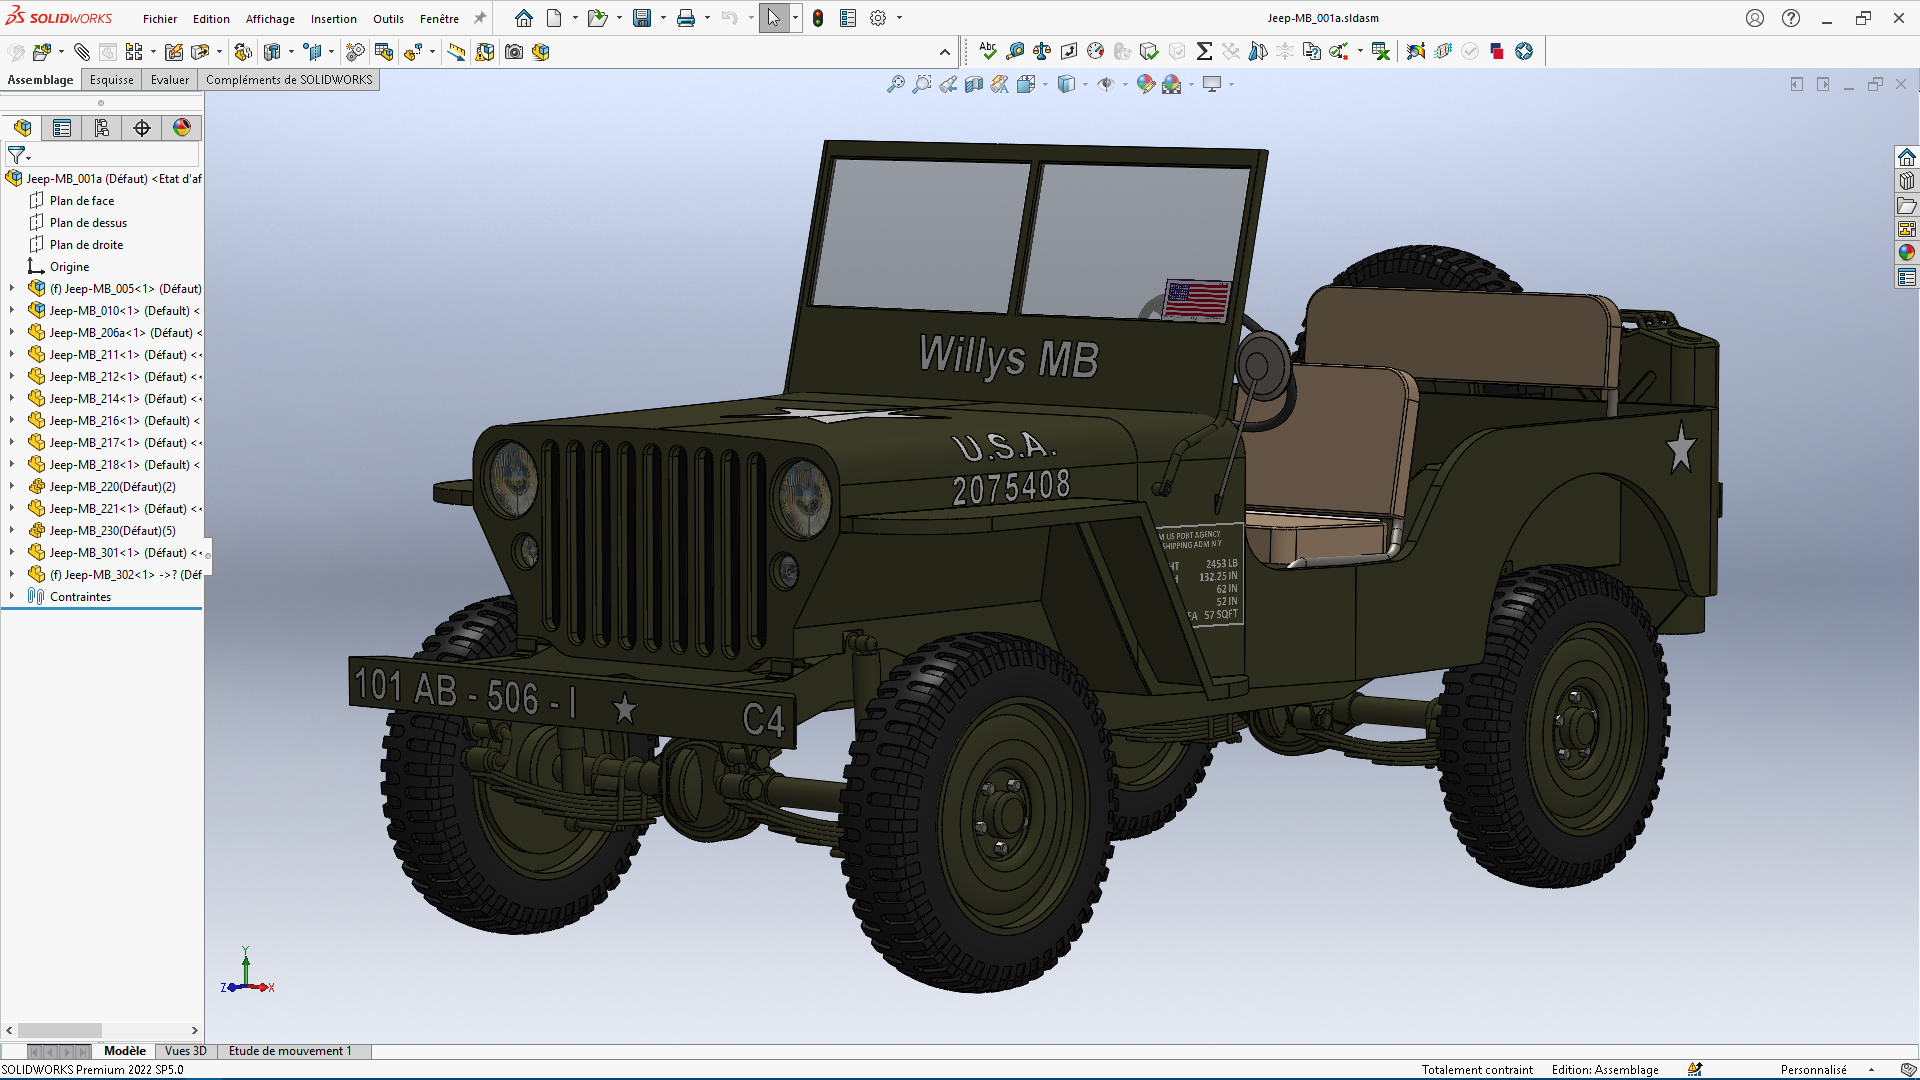Toggle the Select arrow tool

[x=774, y=18]
